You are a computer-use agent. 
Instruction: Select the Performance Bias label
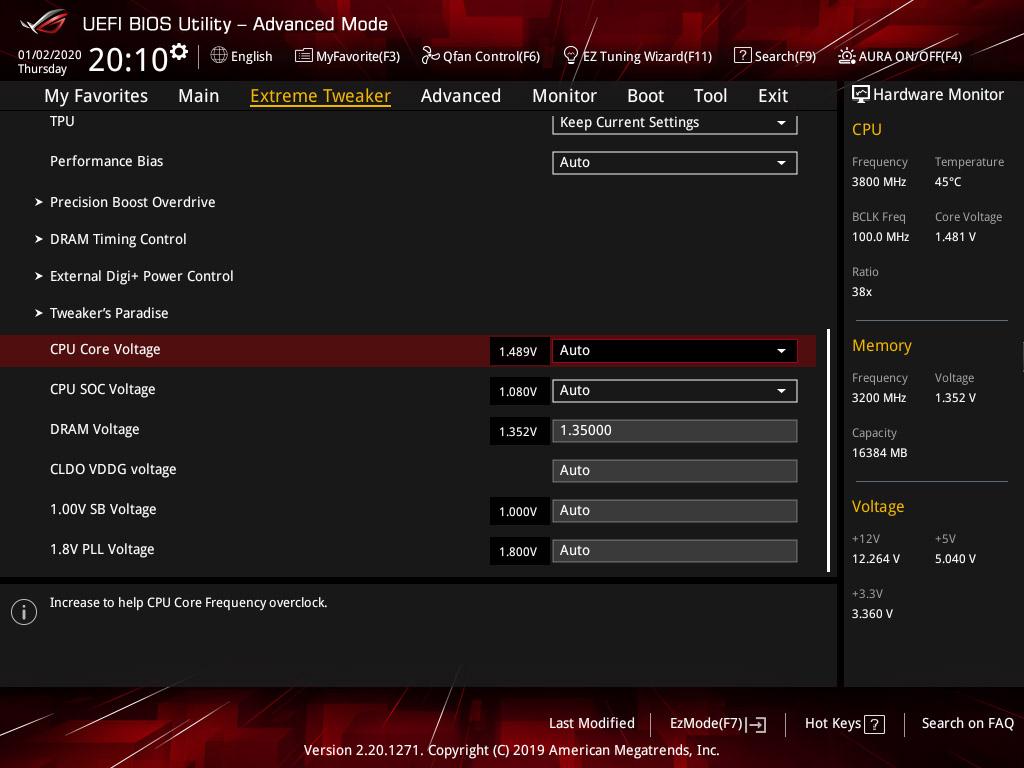click(x=106, y=161)
